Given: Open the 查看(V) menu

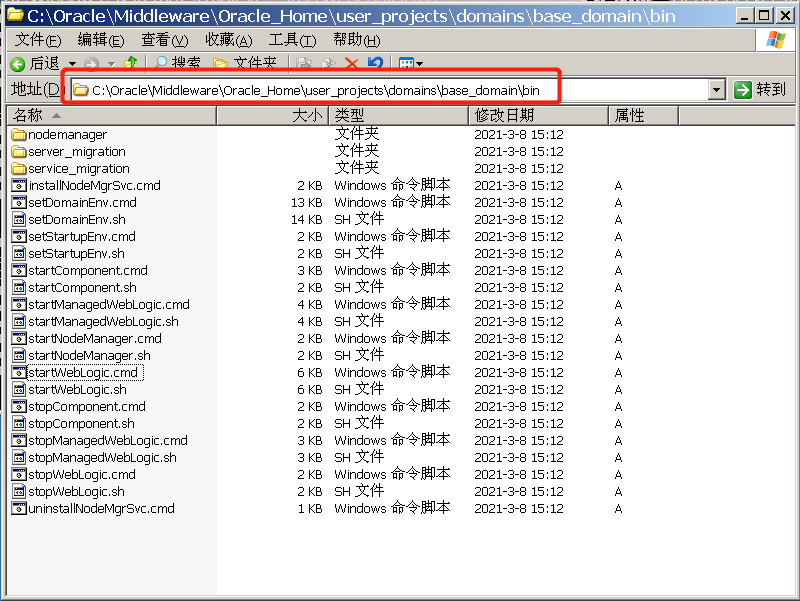Looking at the screenshot, I should coord(164,39).
